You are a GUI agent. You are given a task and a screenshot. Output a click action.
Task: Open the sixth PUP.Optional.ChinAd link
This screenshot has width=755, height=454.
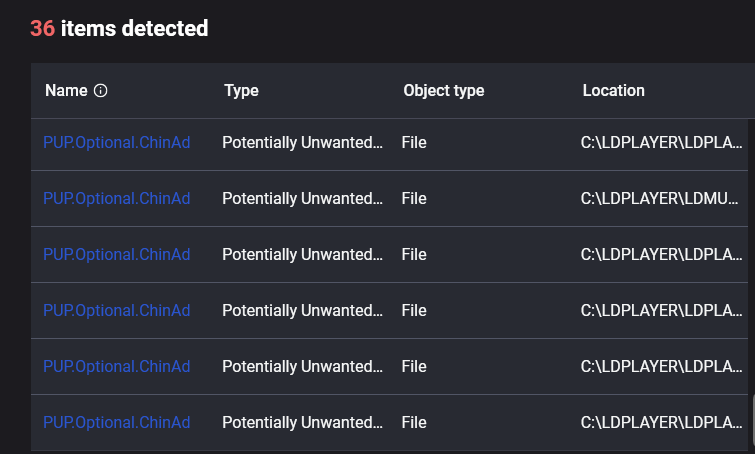[116, 423]
